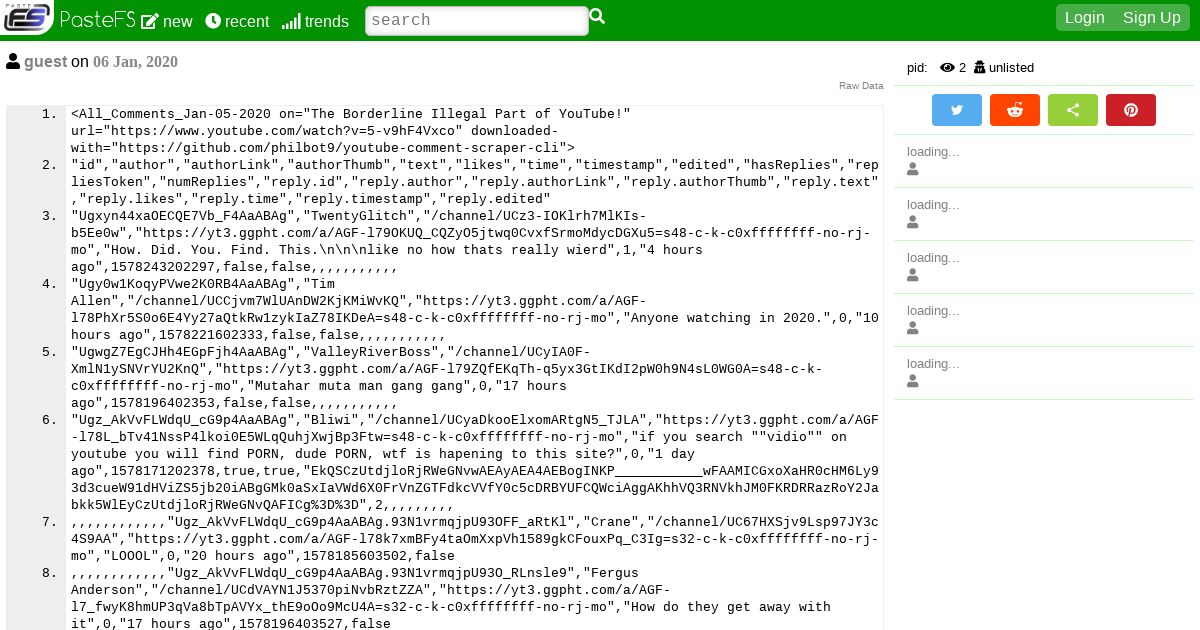Select line number 8 of the paste
This screenshot has width=1200, height=630.
tap(49, 573)
